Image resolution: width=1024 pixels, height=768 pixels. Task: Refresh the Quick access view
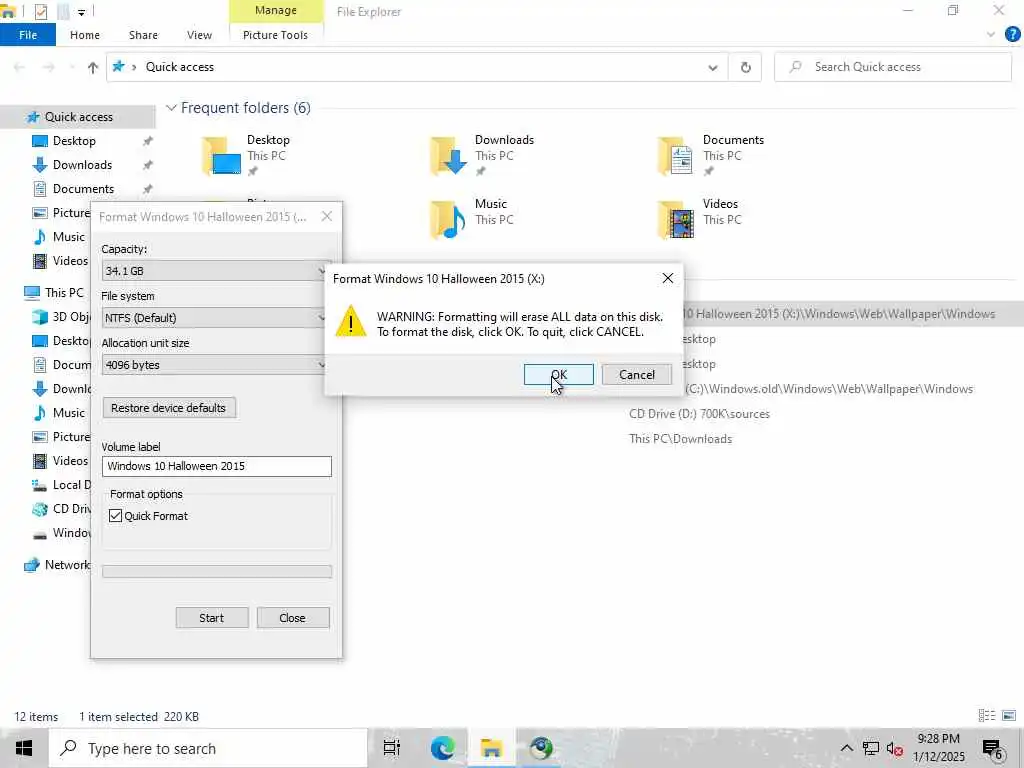pos(746,67)
